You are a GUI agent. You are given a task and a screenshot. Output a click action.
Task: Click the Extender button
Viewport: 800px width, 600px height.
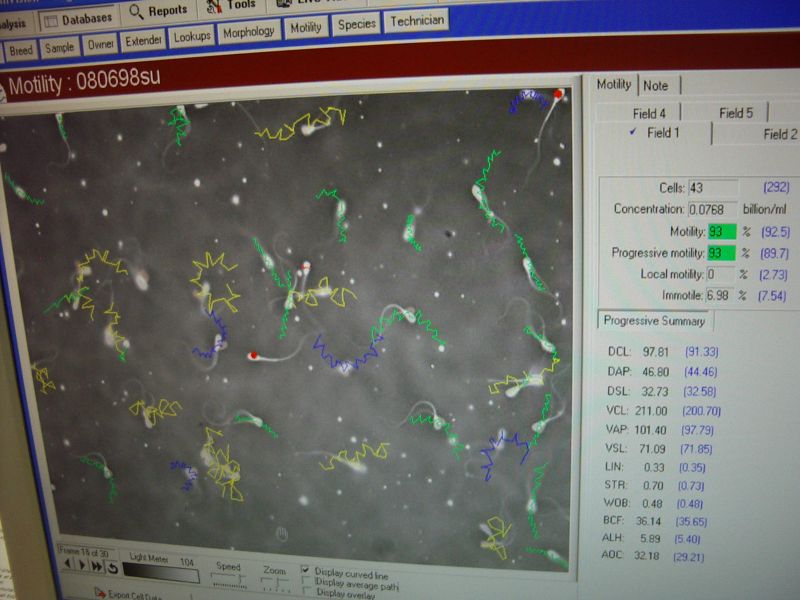(x=143, y=41)
